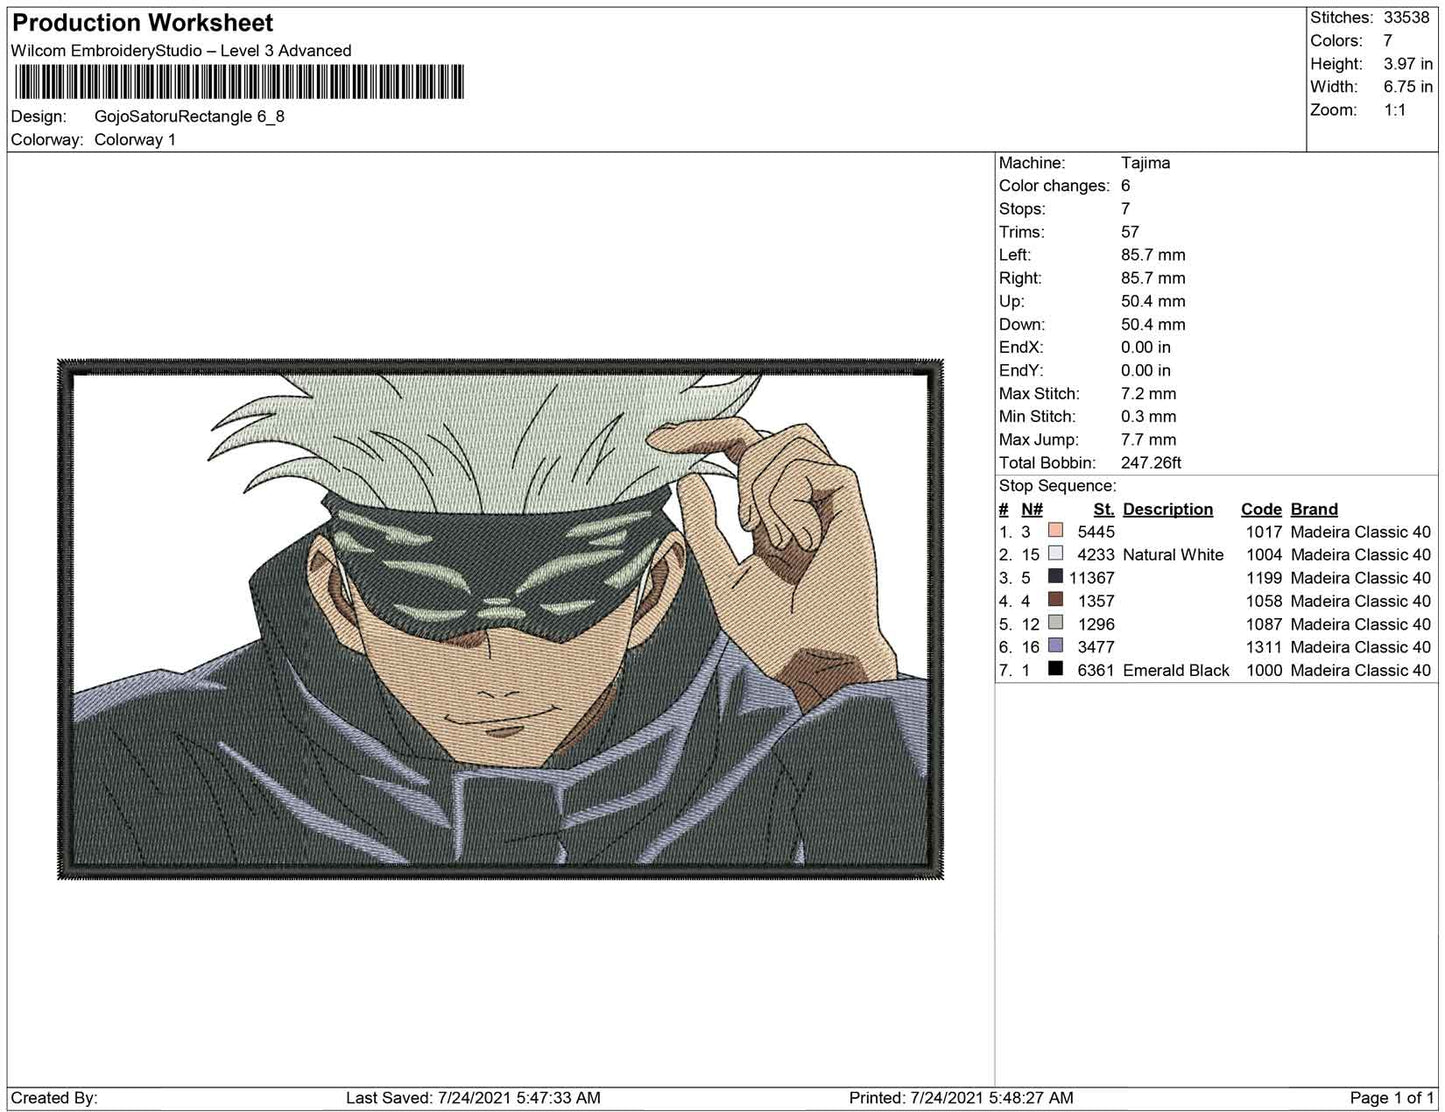
Task: Click the code 1000 in the last row
Action: [x=1264, y=670]
